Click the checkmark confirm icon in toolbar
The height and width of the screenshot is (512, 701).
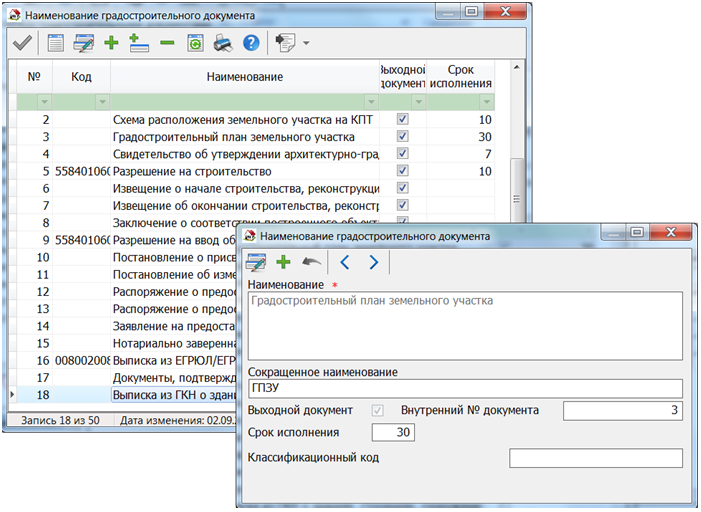[x=21, y=43]
